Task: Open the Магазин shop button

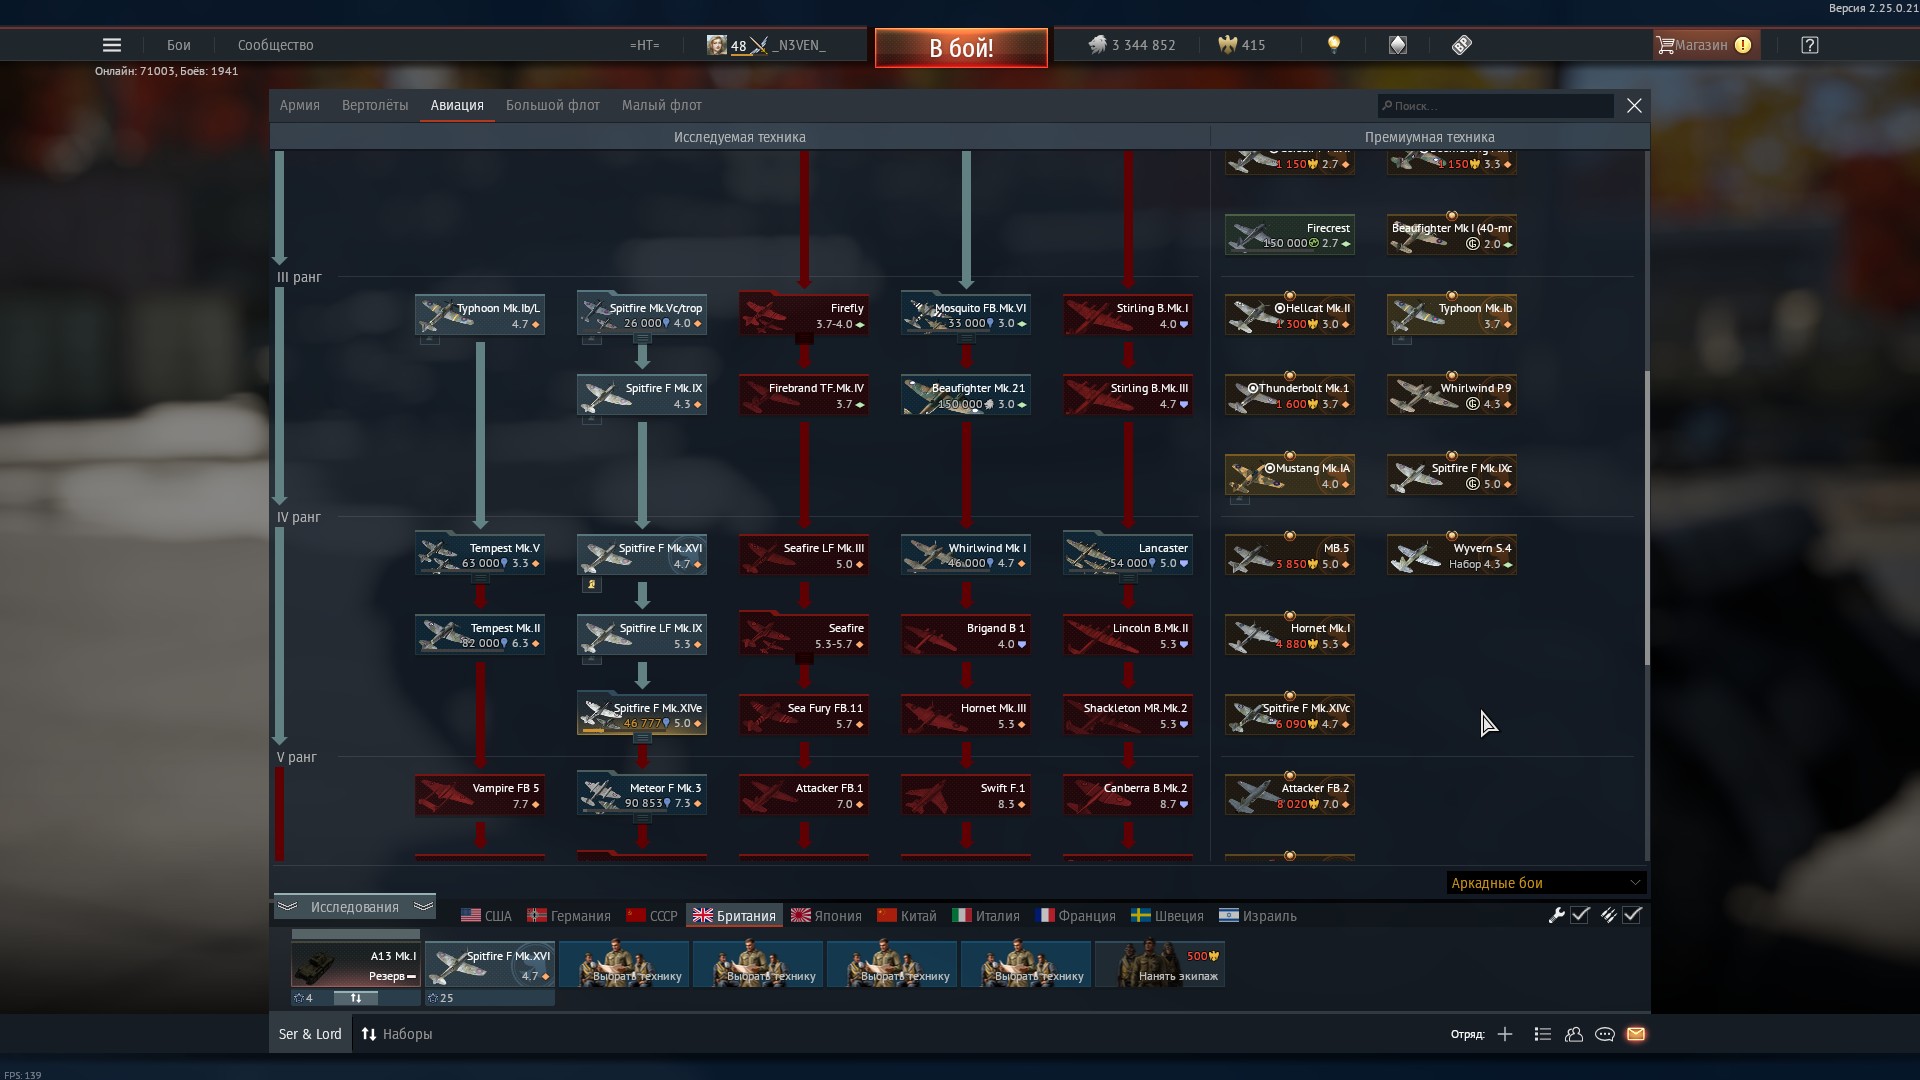Action: [1706, 45]
